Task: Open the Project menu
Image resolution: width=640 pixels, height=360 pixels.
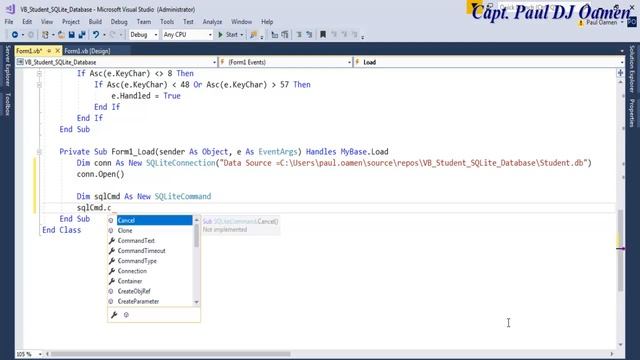Action: pos(71,22)
